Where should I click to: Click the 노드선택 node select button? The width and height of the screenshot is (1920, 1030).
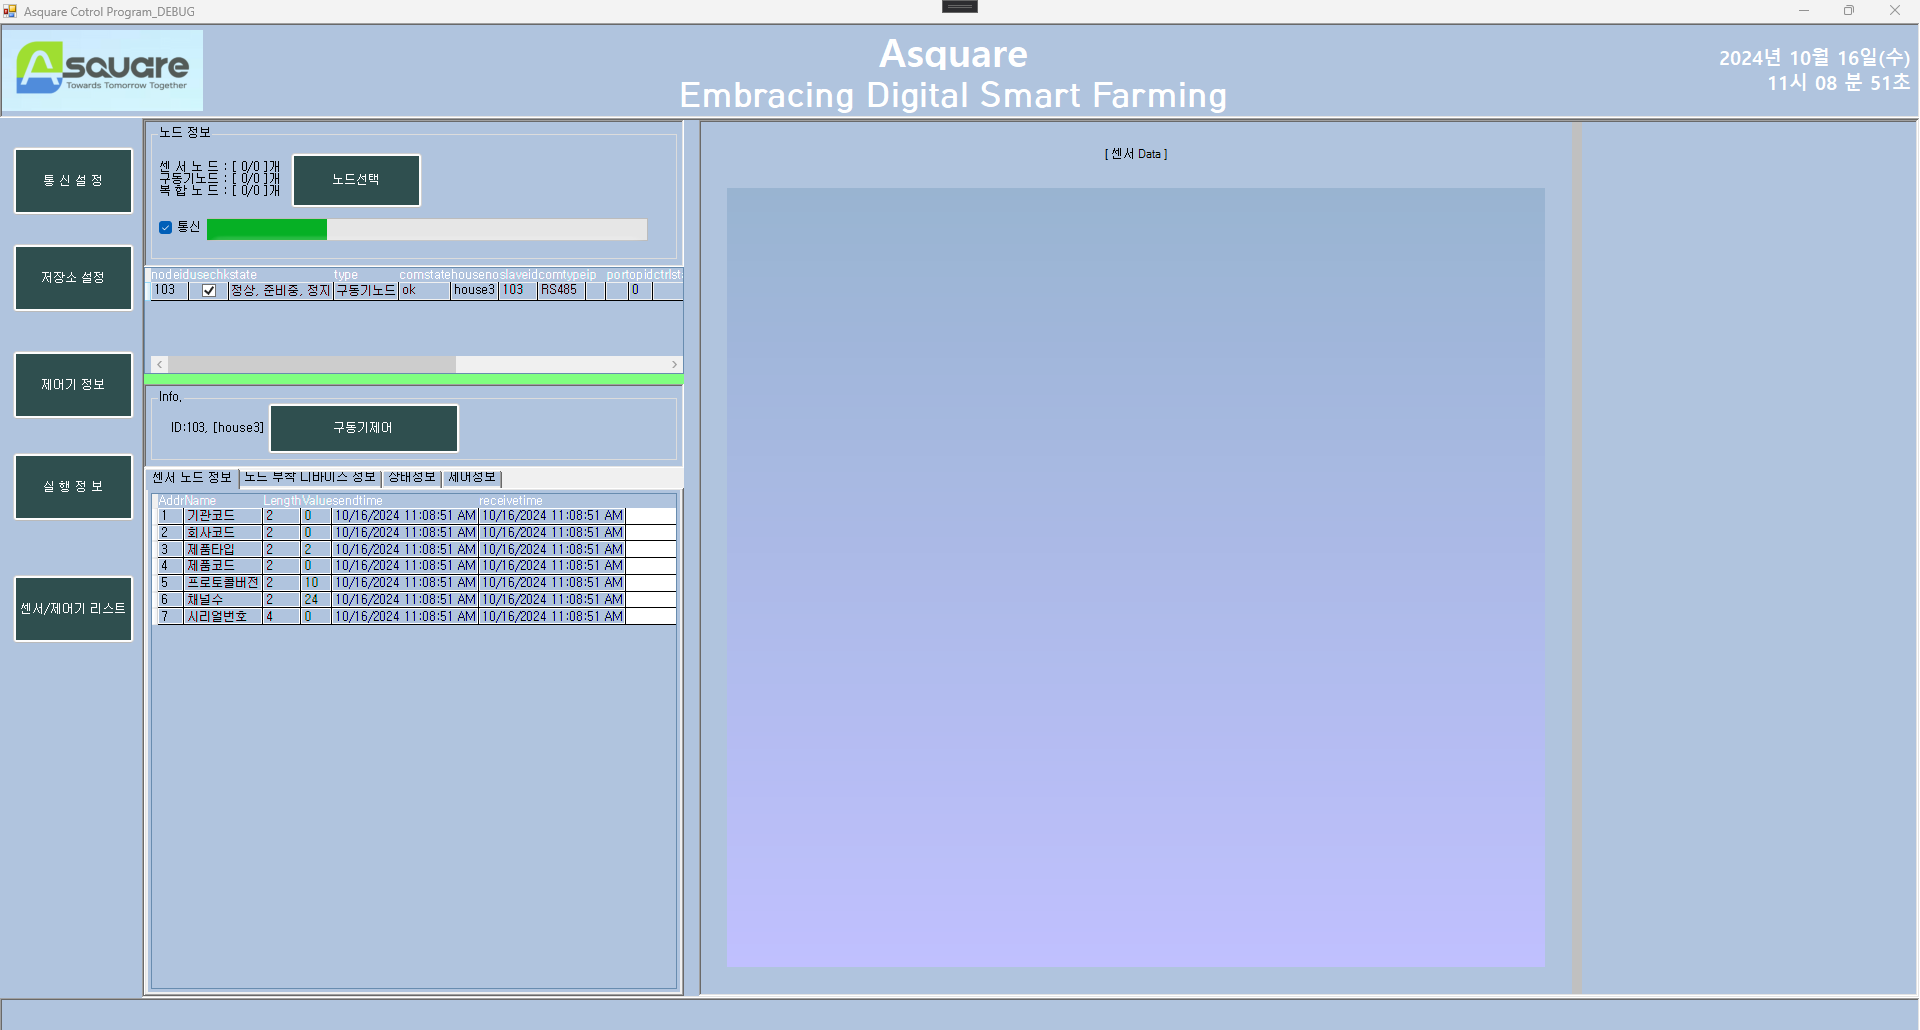[356, 180]
